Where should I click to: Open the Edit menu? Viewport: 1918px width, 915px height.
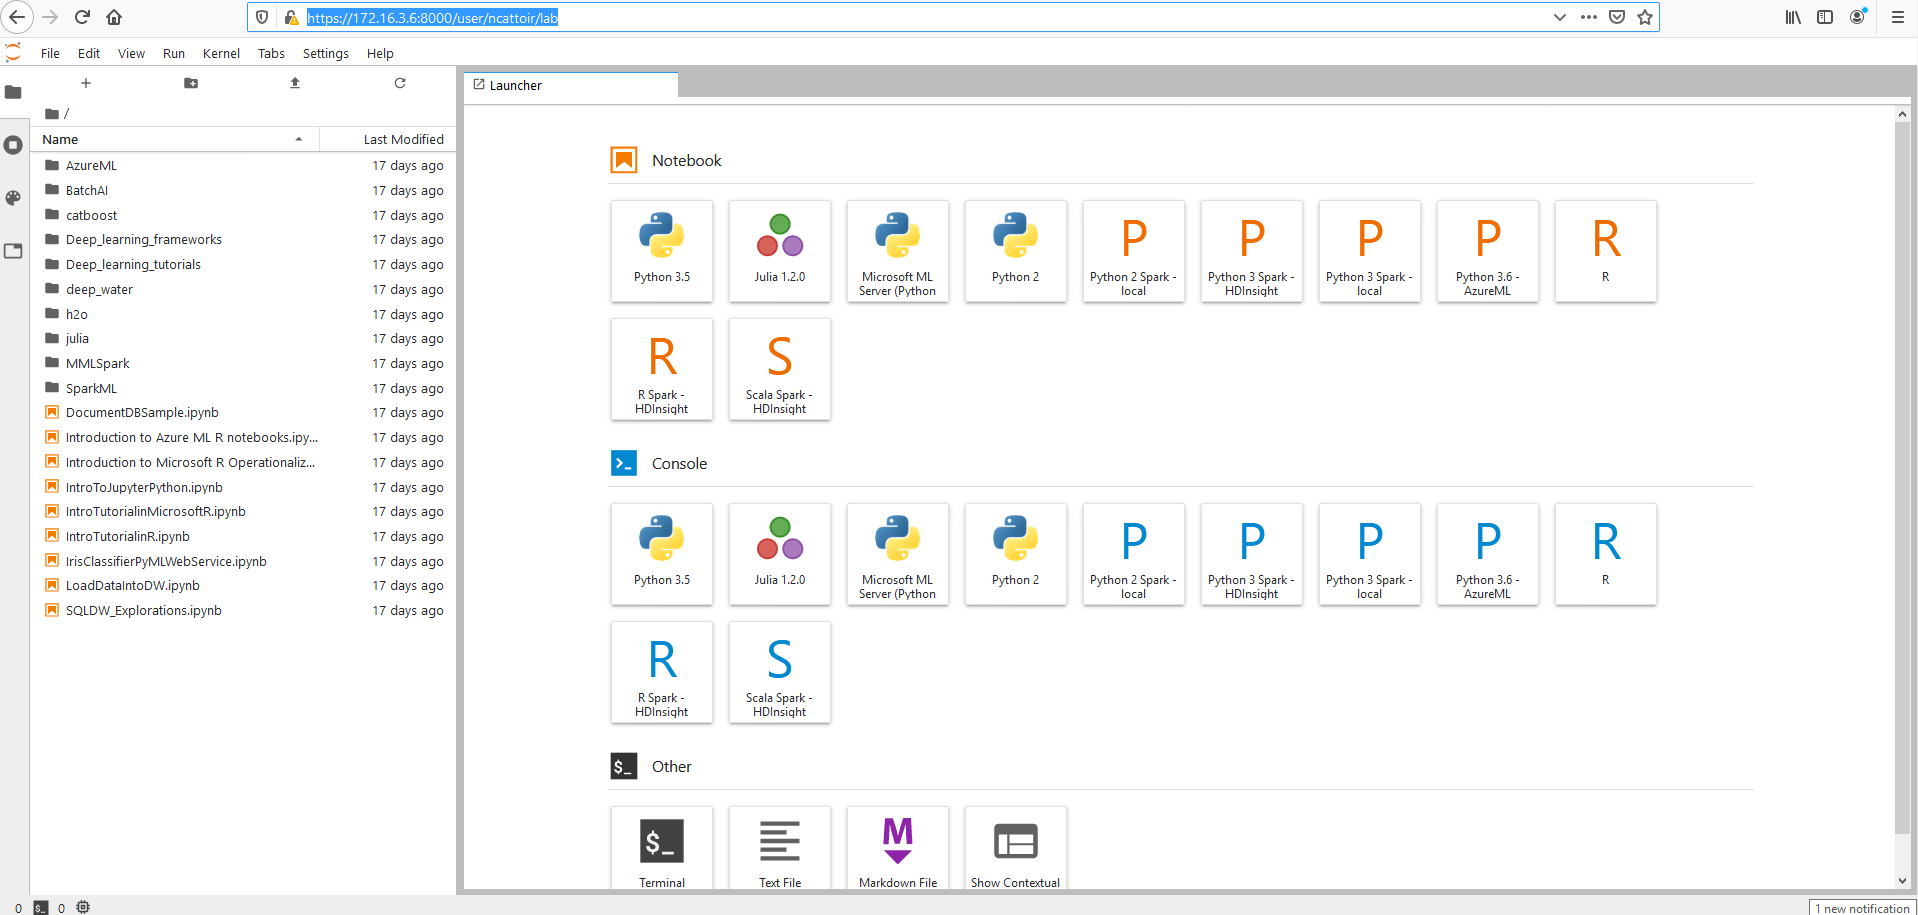tap(89, 54)
